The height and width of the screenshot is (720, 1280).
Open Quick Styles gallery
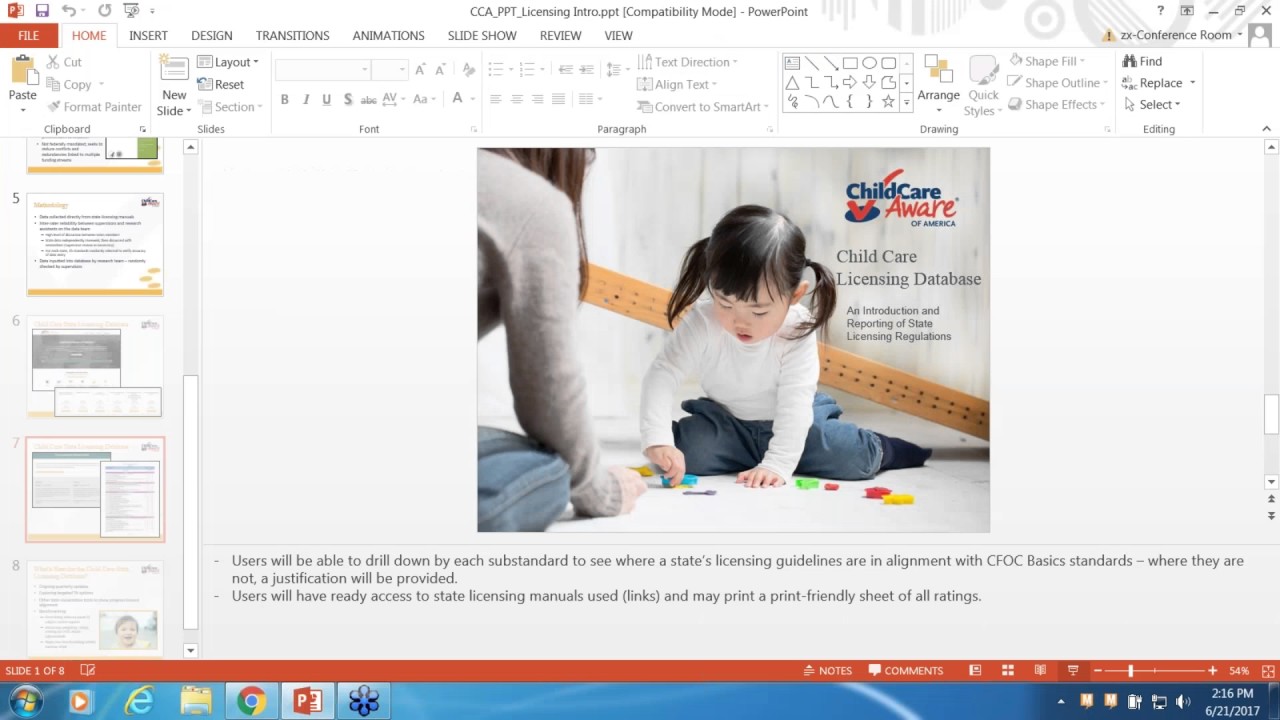(983, 86)
